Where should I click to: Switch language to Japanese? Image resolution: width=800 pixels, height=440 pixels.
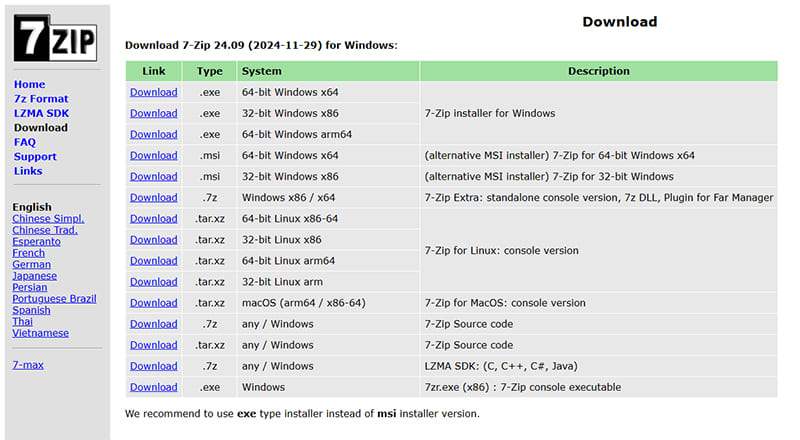(35, 276)
